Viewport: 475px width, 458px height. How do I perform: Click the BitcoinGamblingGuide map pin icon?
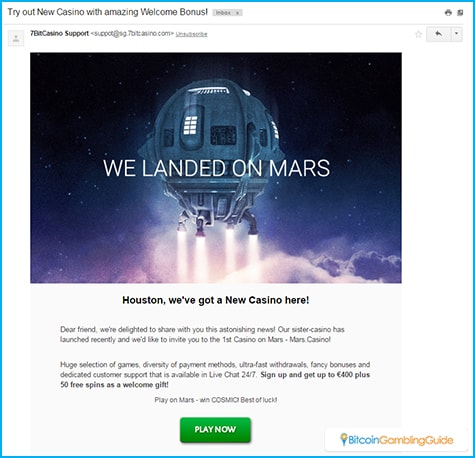coord(344,439)
